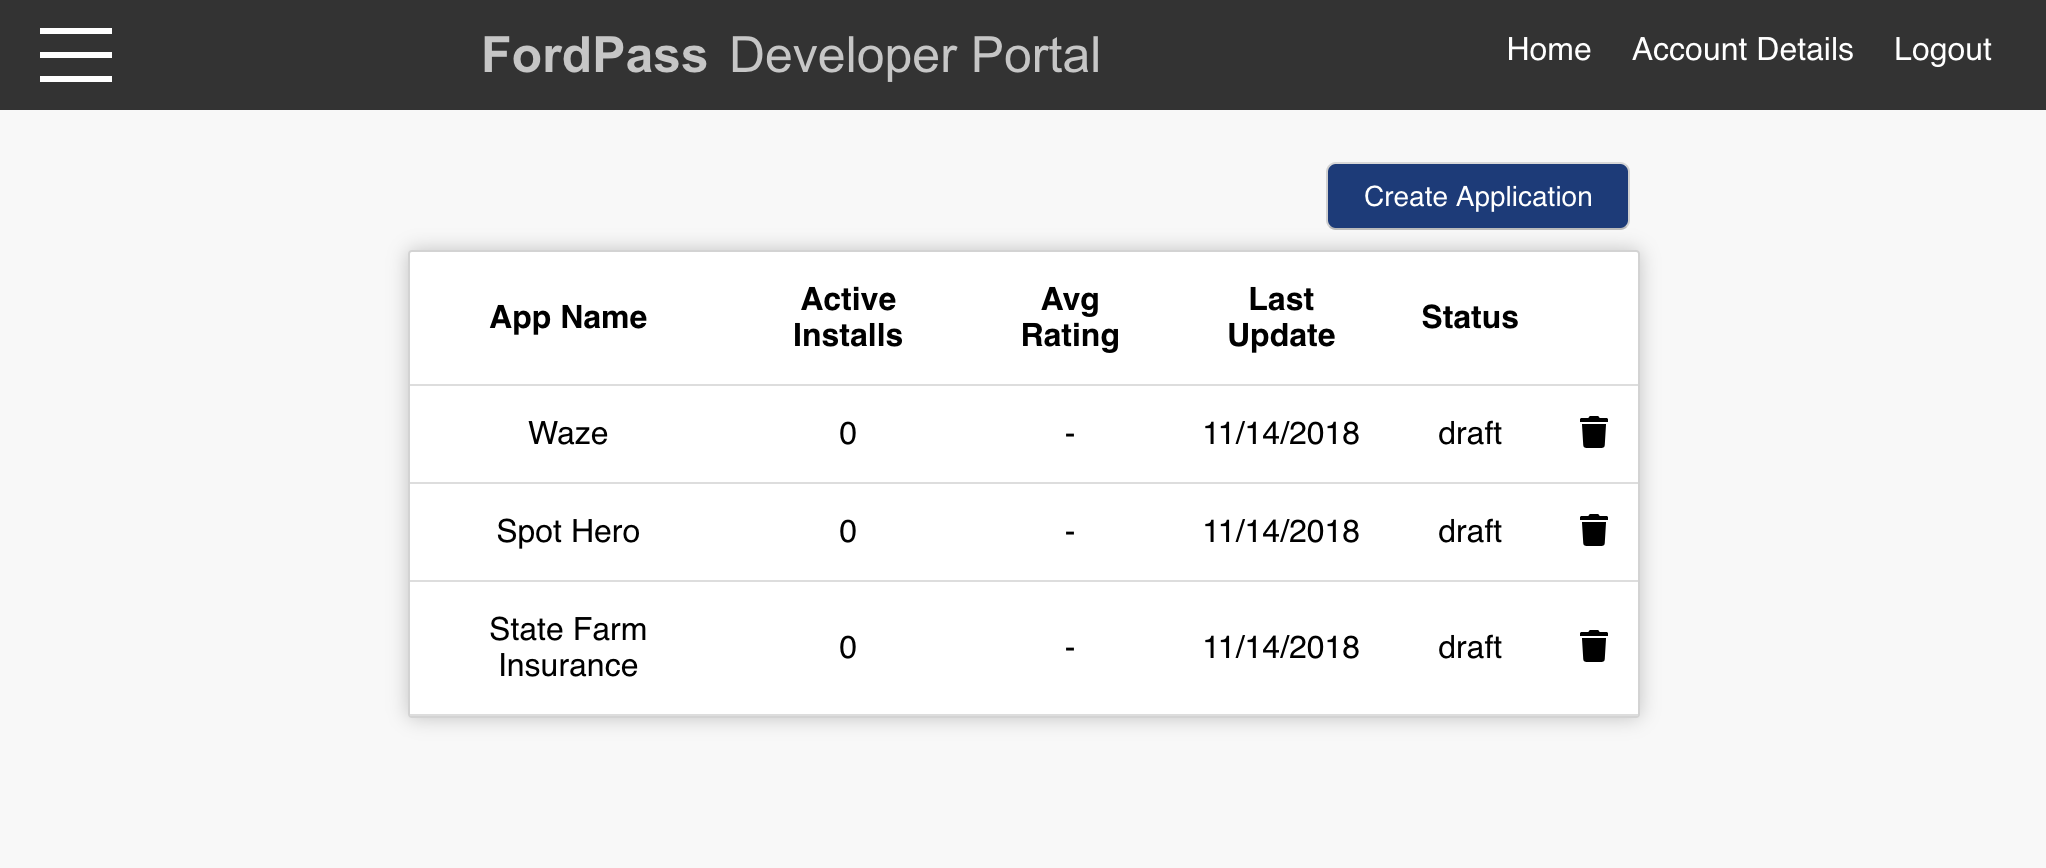The image size is (2046, 868).
Task: Click Logout in the top navigation
Action: (x=1942, y=50)
